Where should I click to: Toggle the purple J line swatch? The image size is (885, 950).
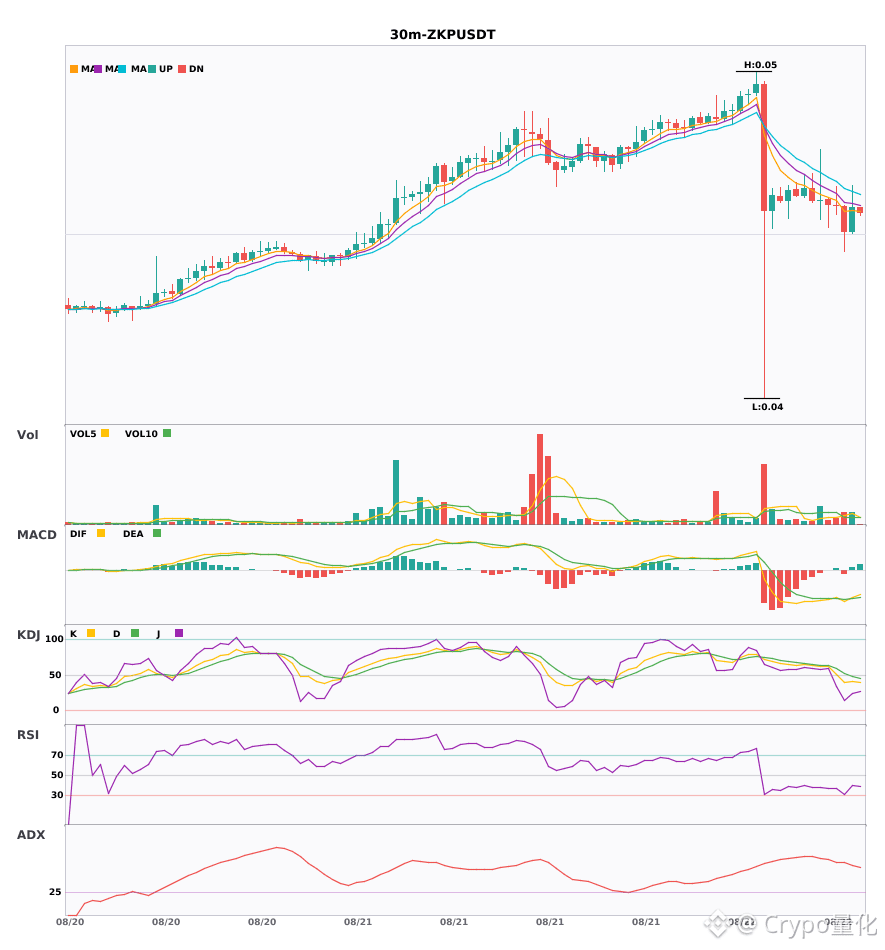click(179, 633)
